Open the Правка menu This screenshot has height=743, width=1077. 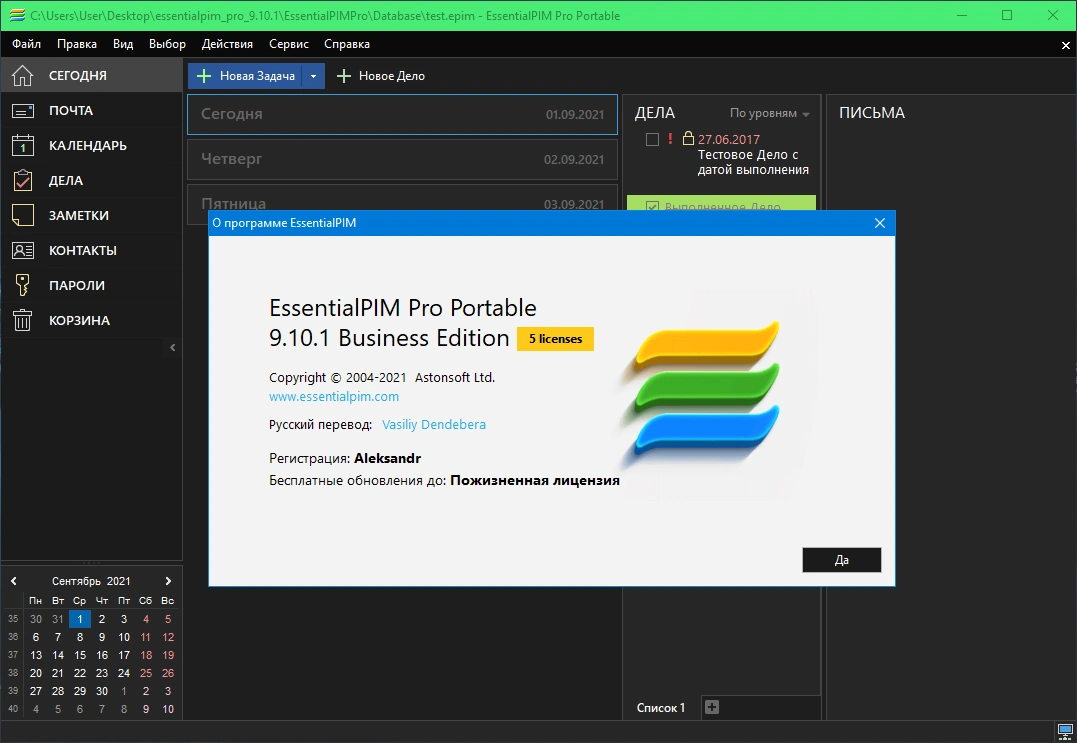(77, 44)
